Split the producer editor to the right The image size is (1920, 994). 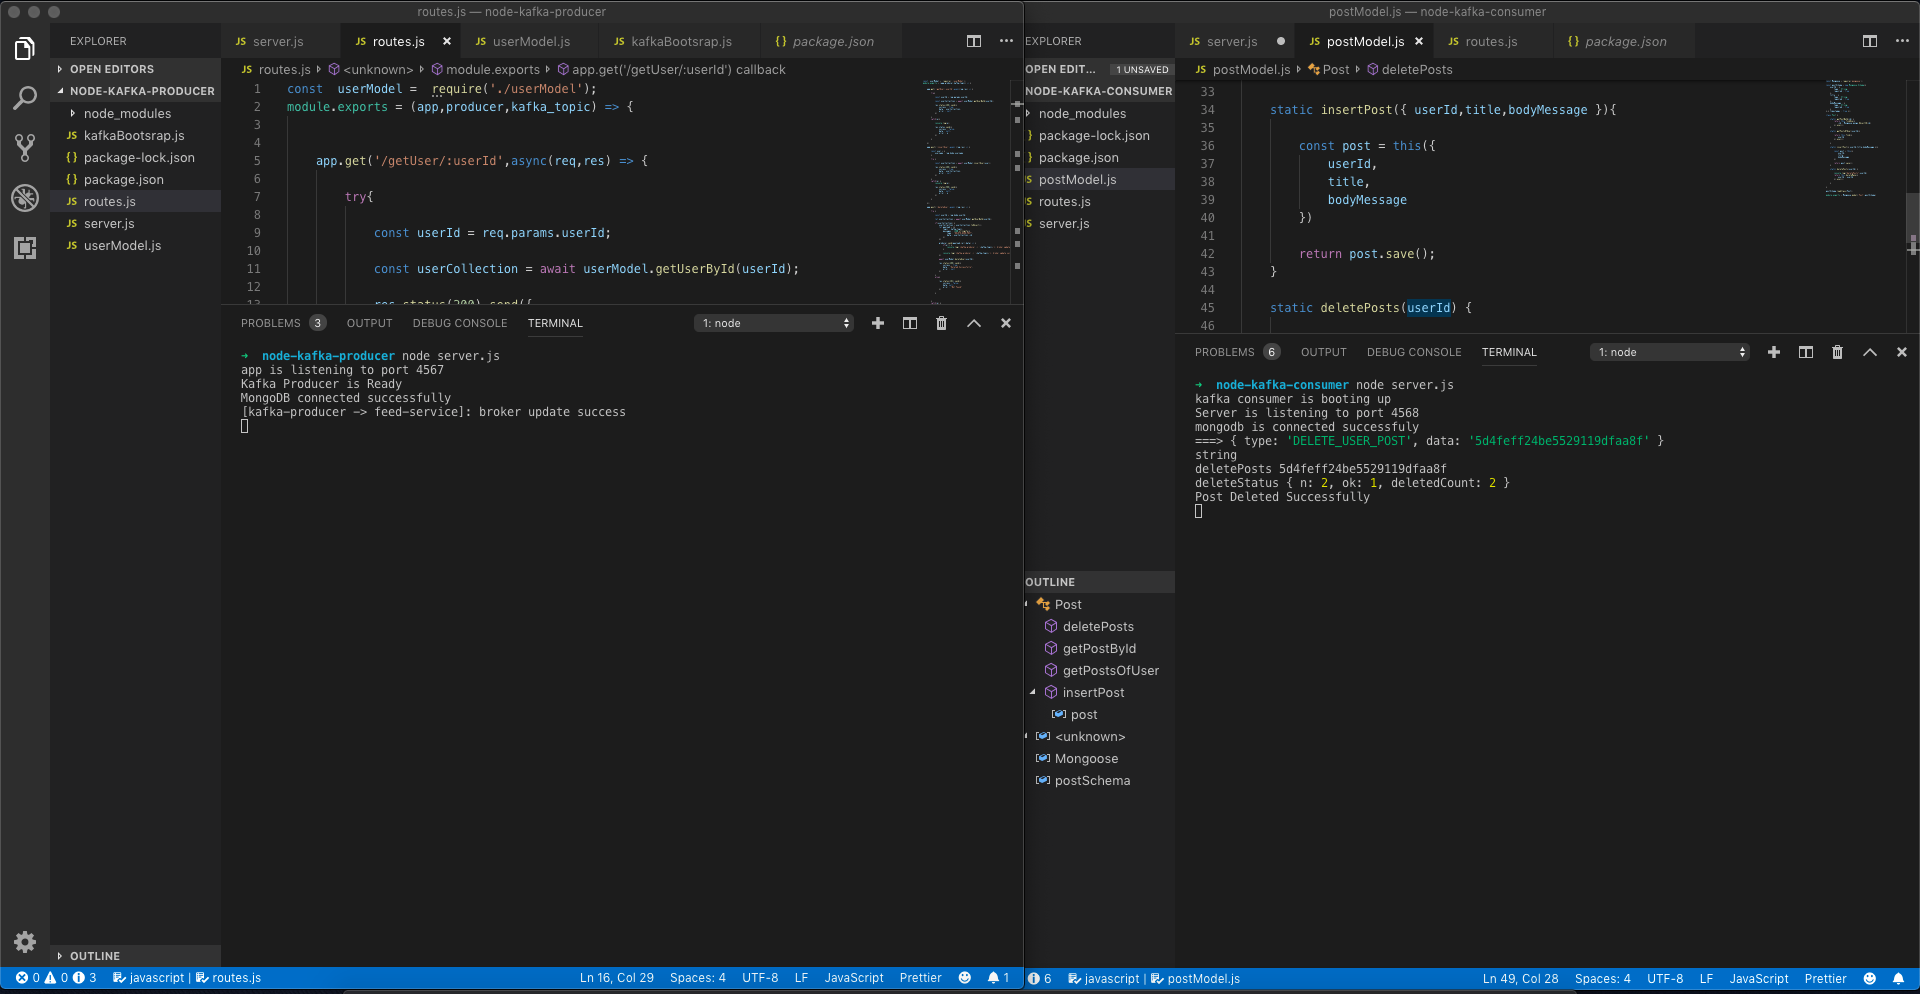973,41
